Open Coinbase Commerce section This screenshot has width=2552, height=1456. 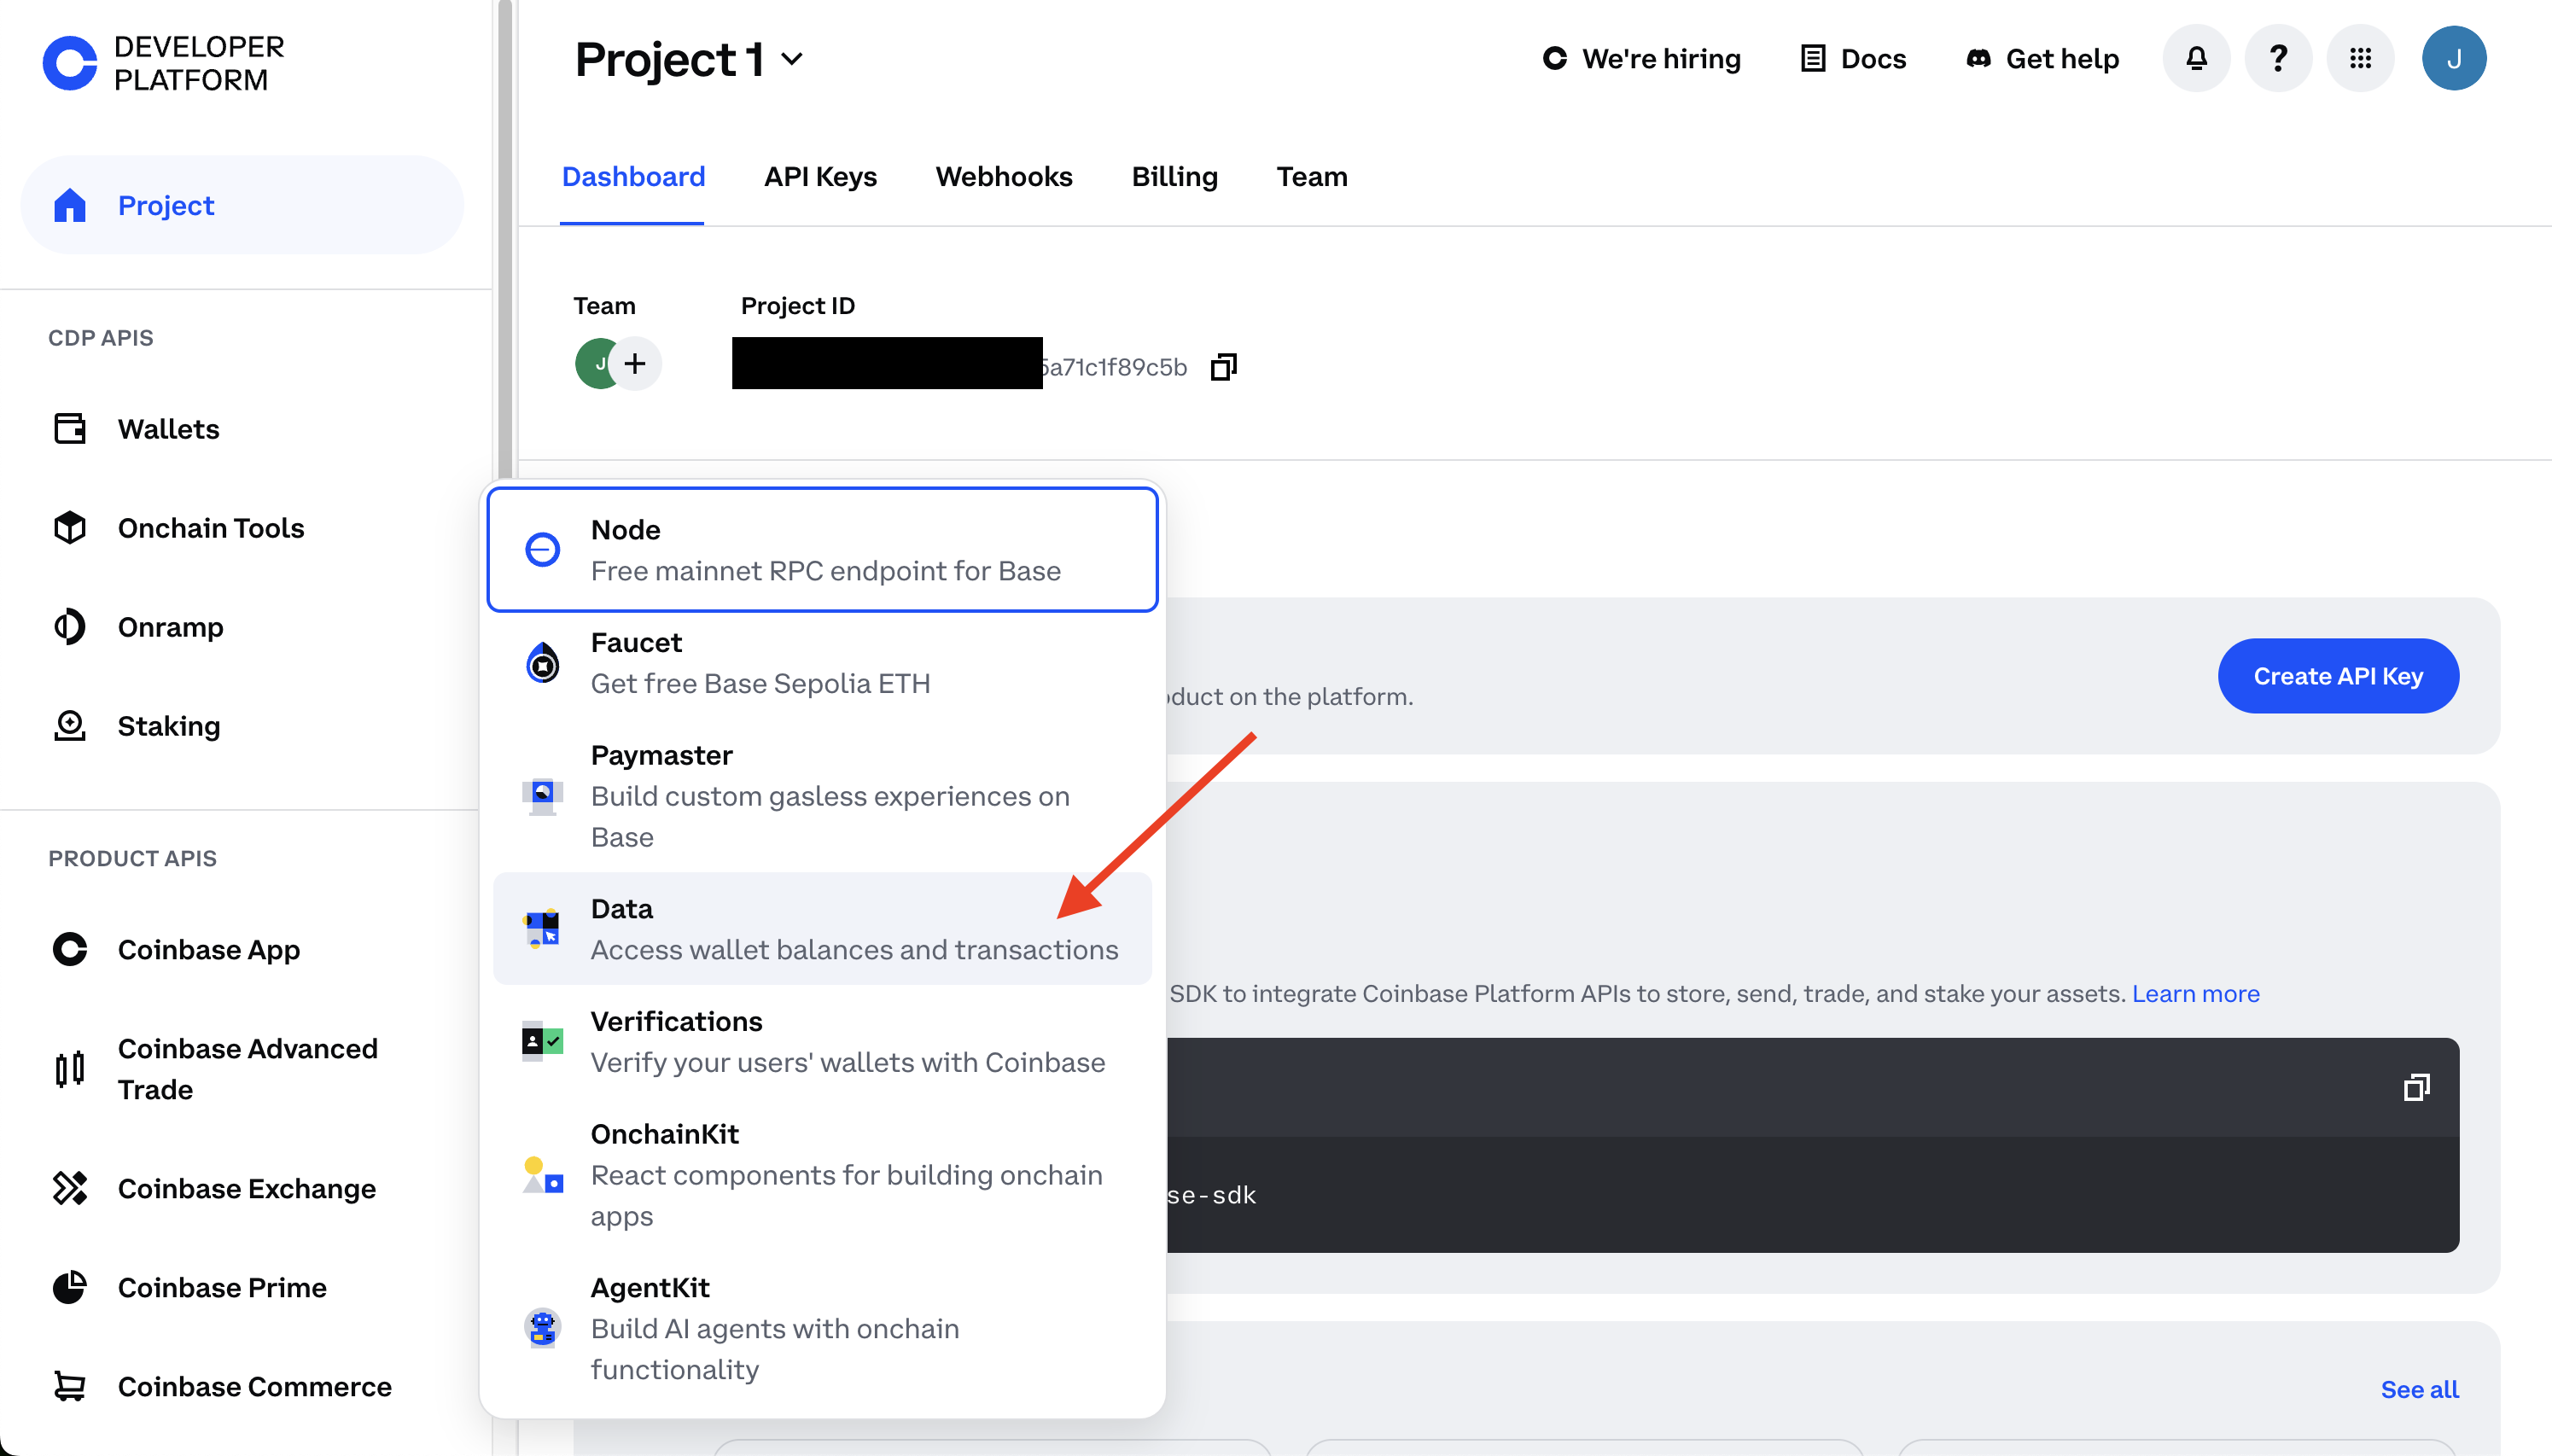pyautogui.click(x=242, y=1386)
